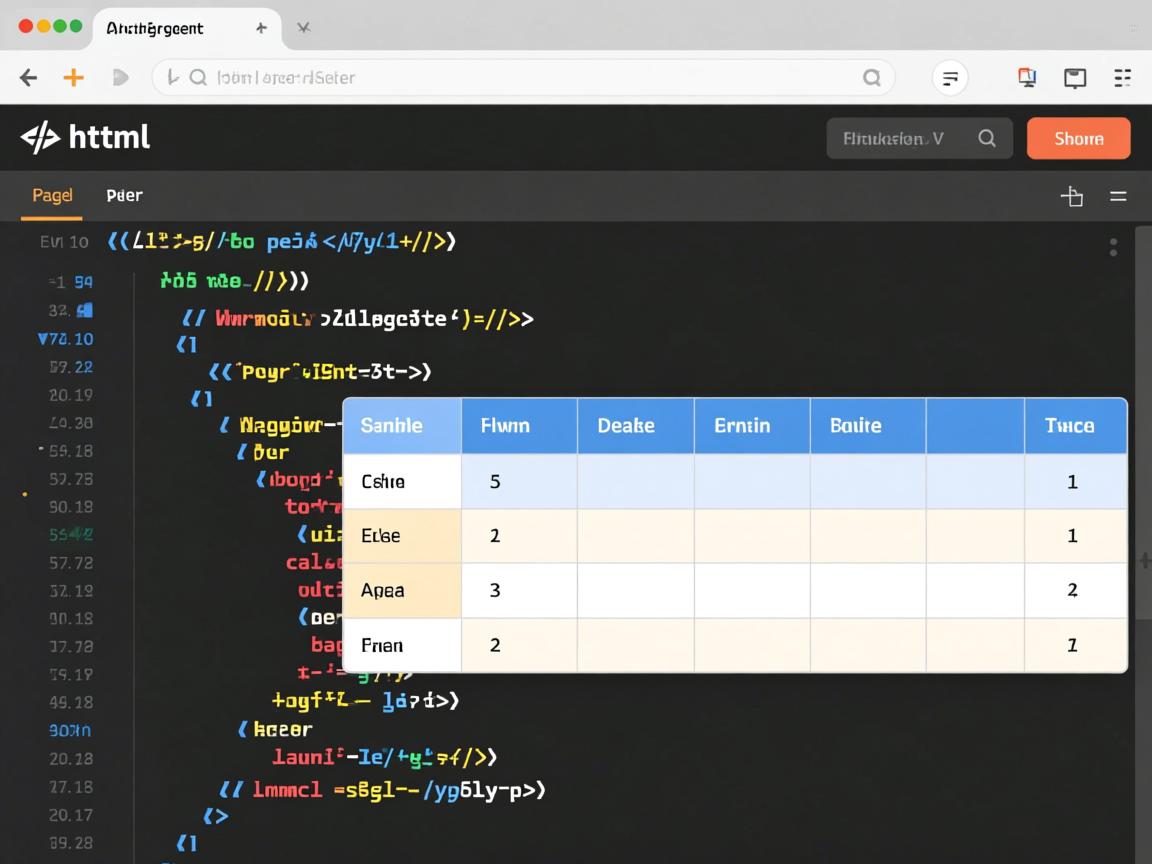The height and width of the screenshot is (864, 1152).
Task: Switch to the Pagel tab
Action: (x=52, y=195)
